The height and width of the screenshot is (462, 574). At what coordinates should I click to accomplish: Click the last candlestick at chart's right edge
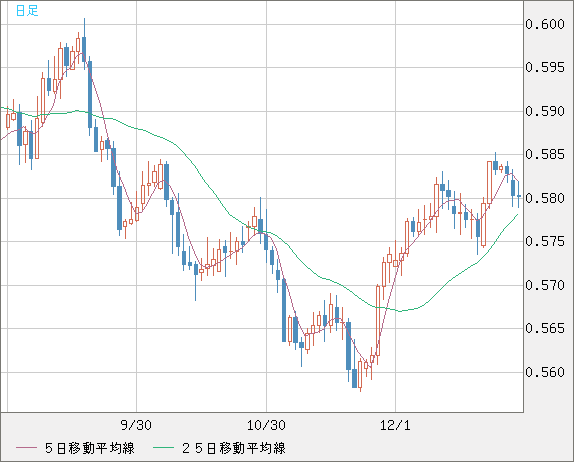click(519, 194)
